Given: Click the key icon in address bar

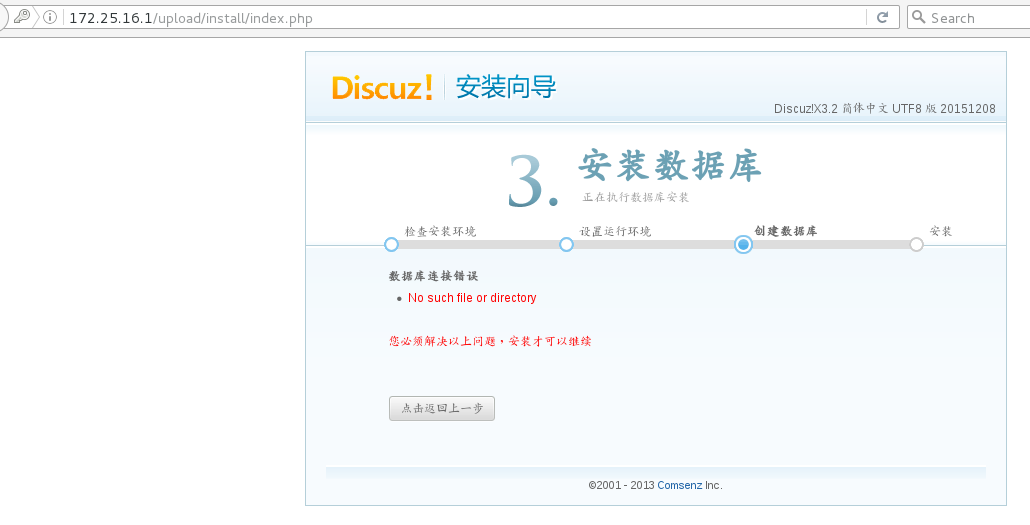Looking at the screenshot, I should (22, 16).
